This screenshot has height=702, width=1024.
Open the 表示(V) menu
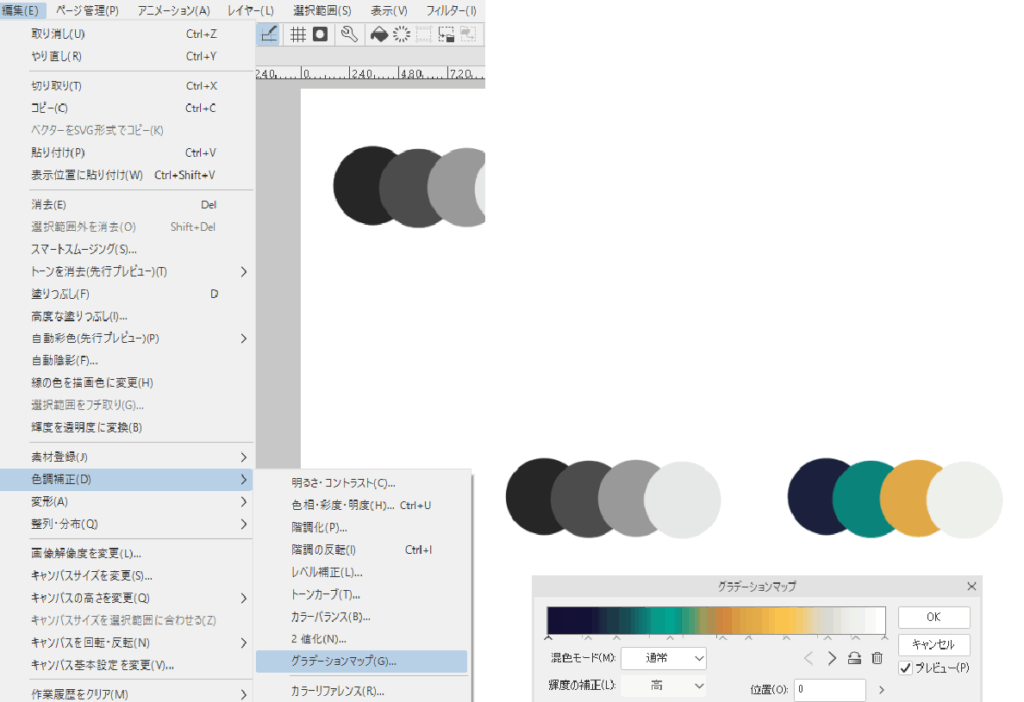pos(389,10)
